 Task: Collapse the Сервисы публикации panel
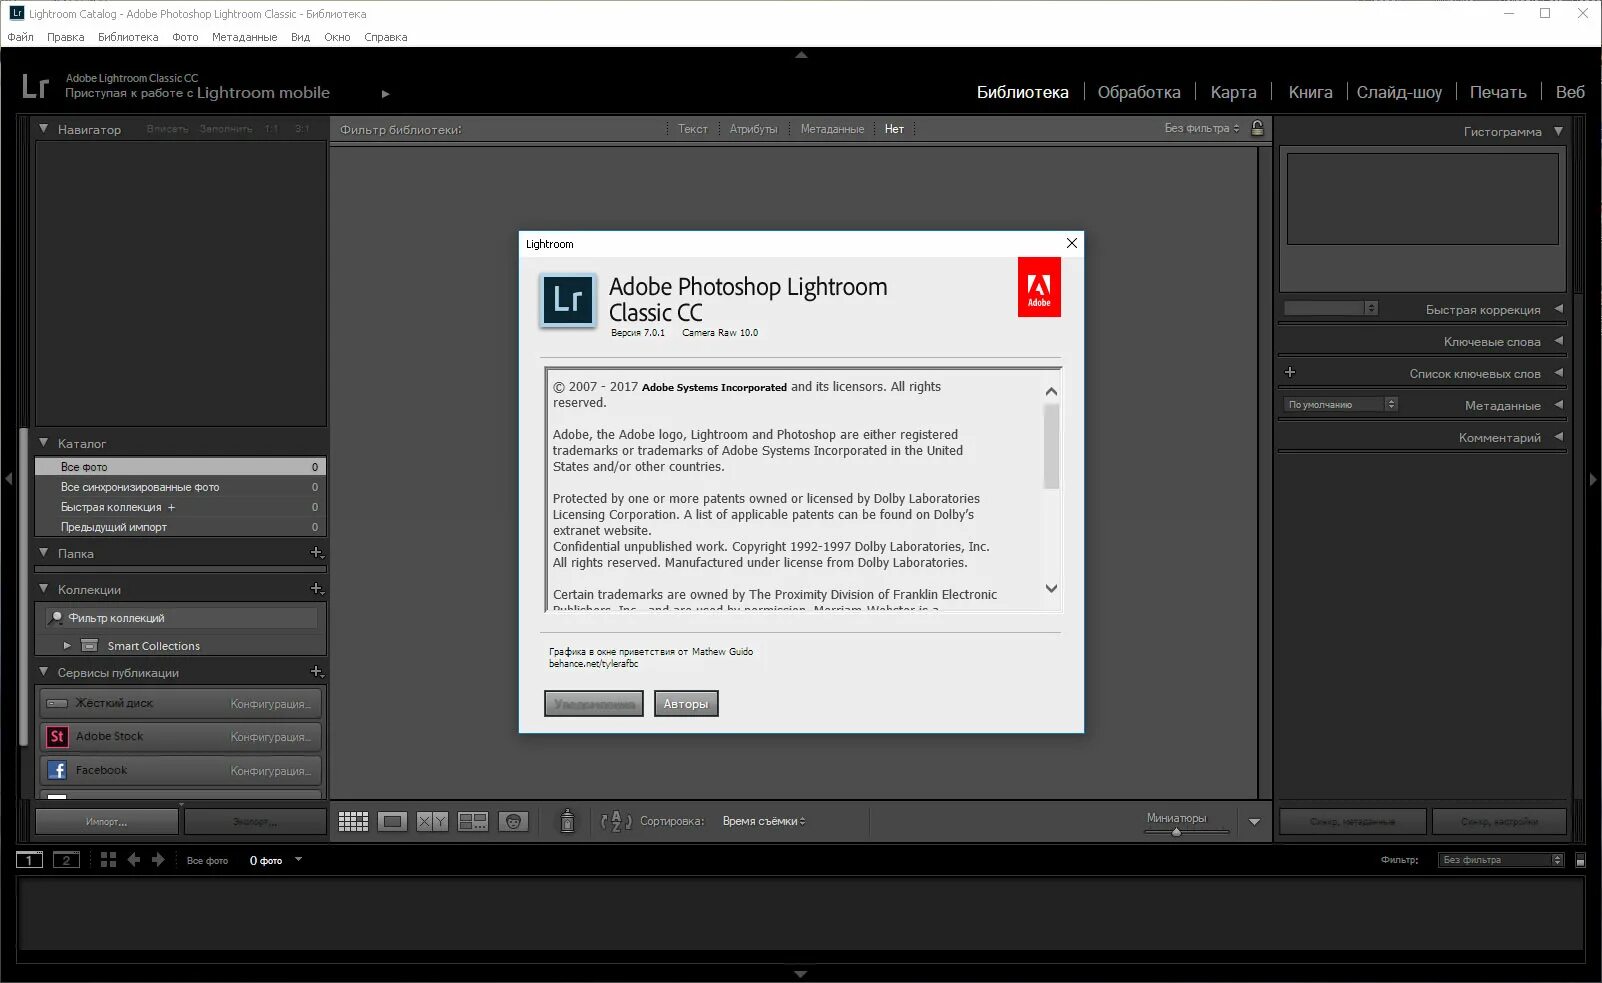(43, 672)
